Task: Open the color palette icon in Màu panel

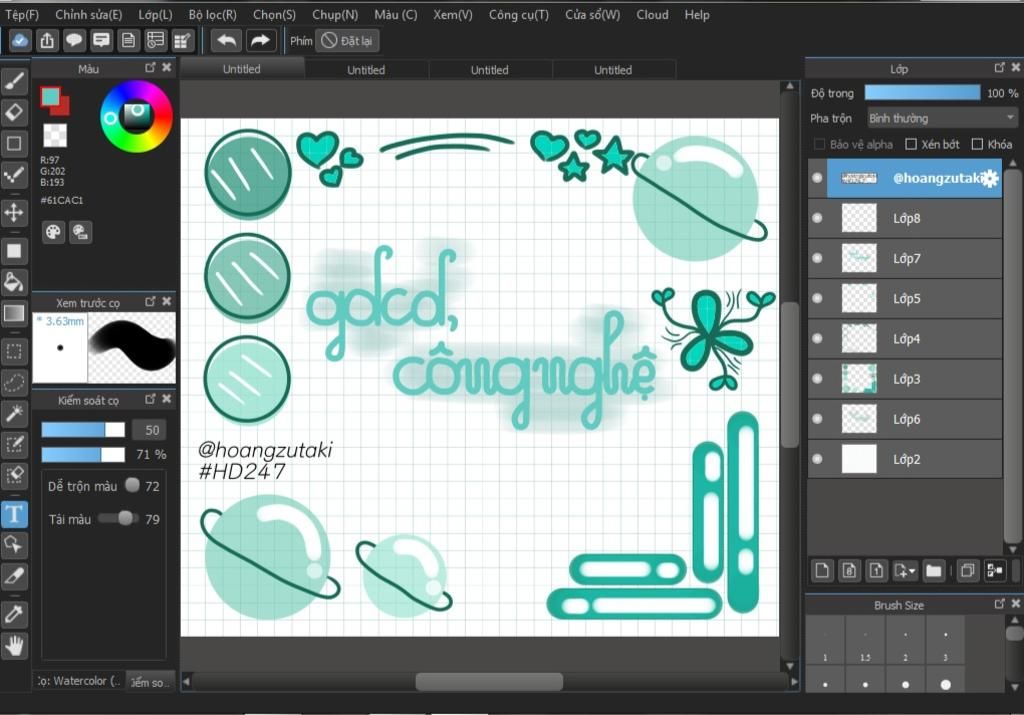Action: 53,232
